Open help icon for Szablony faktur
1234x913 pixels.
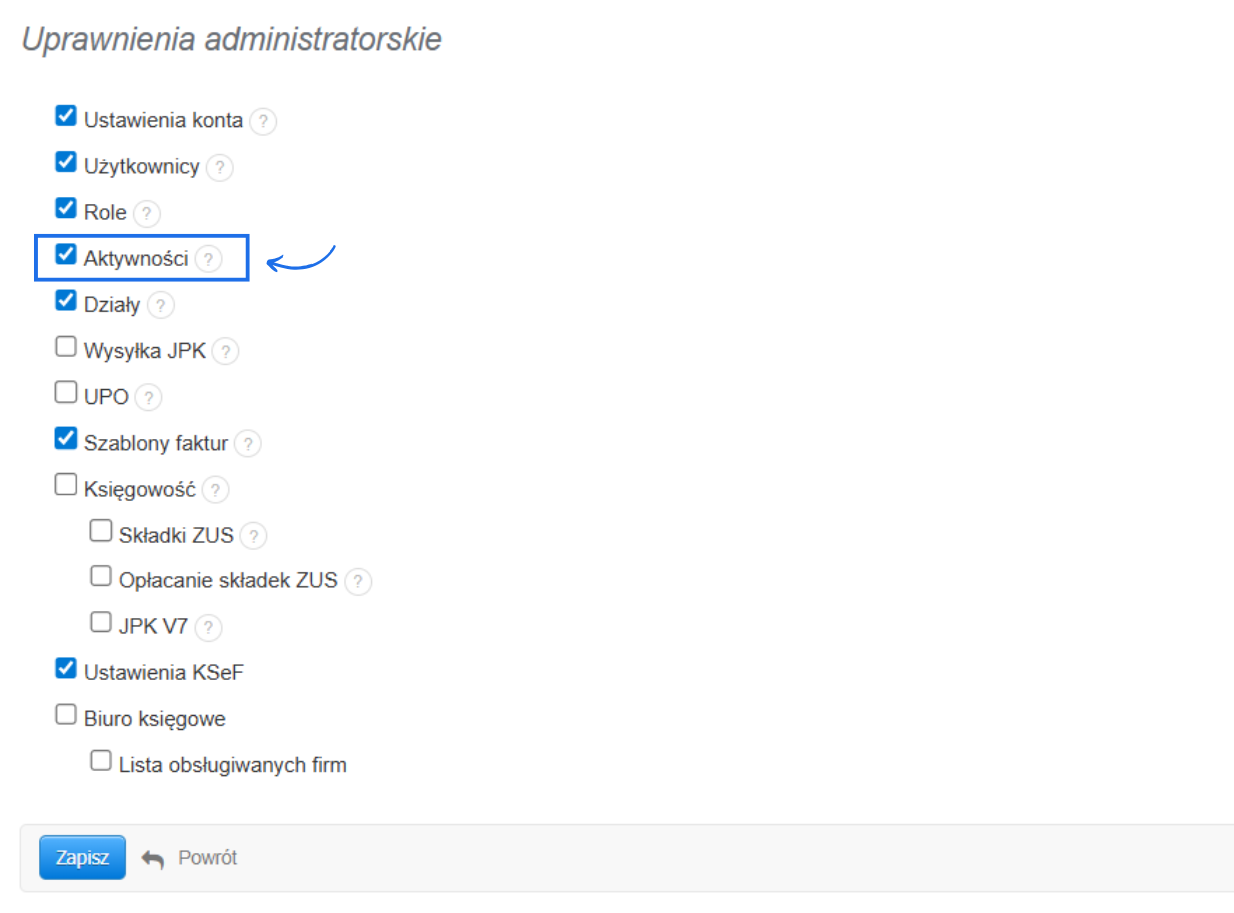(x=248, y=444)
